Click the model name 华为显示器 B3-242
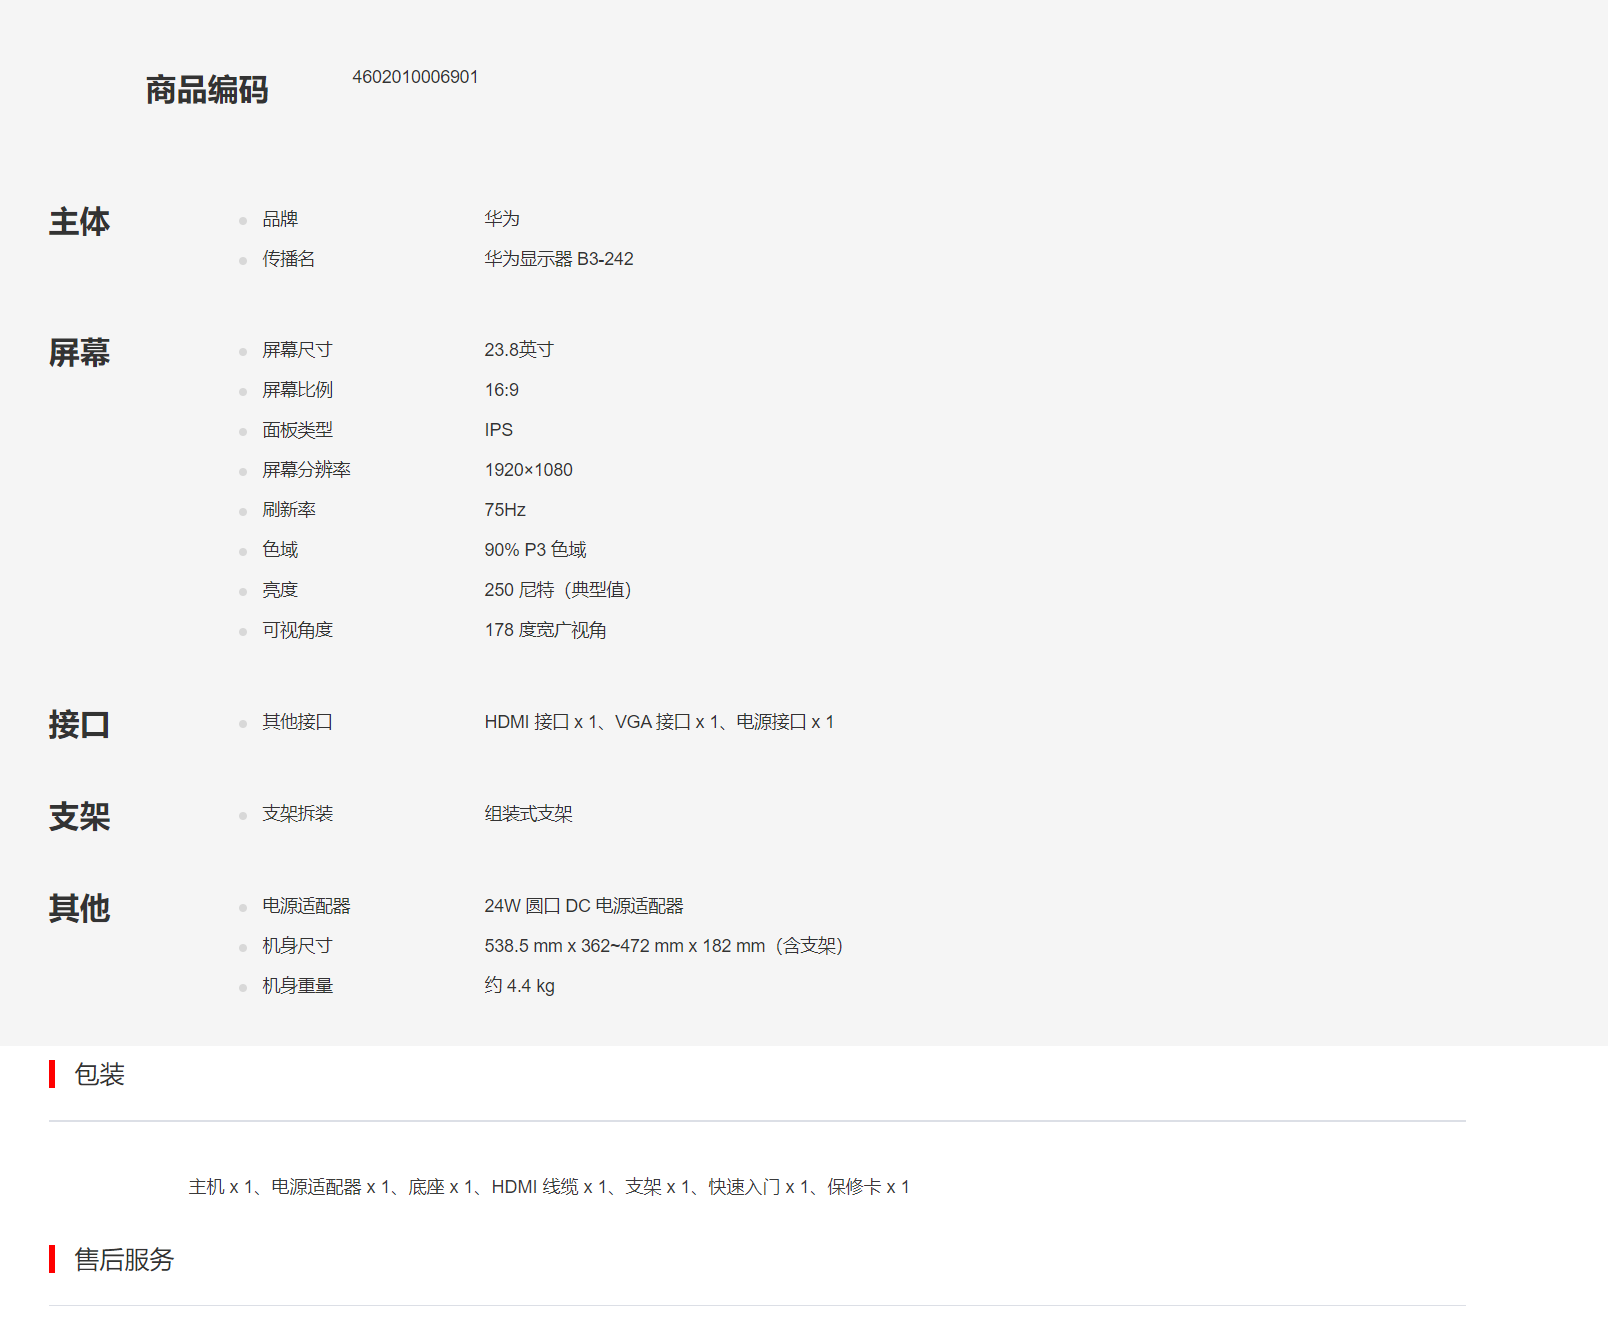The height and width of the screenshot is (1331, 1608). 558,259
